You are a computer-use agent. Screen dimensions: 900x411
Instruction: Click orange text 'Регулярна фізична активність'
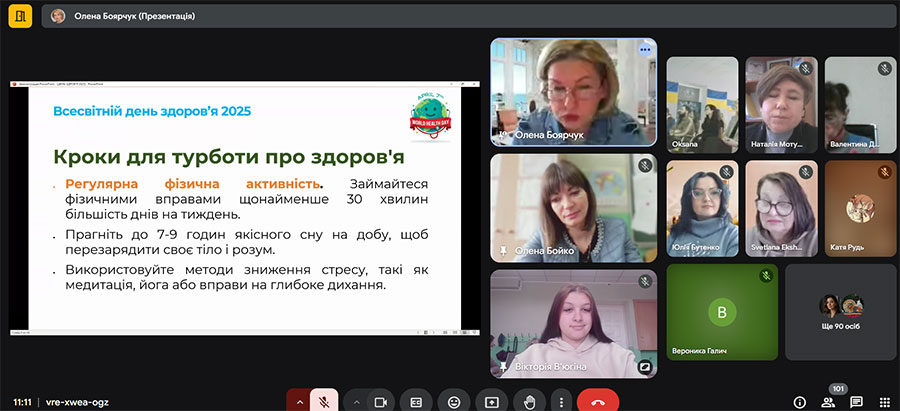(x=192, y=184)
